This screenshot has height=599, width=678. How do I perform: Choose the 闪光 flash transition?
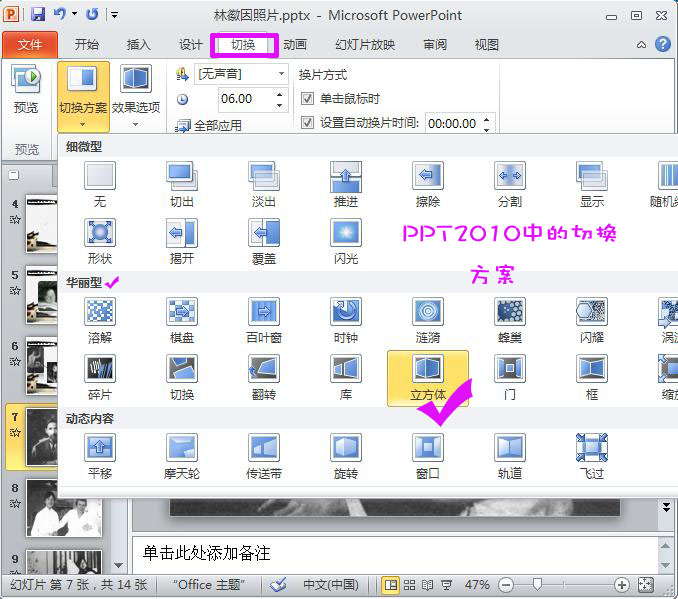coord(345,242)
